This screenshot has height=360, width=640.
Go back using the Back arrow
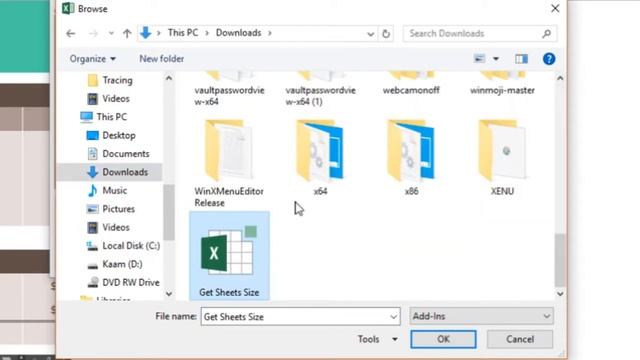(x=71, y=33)
